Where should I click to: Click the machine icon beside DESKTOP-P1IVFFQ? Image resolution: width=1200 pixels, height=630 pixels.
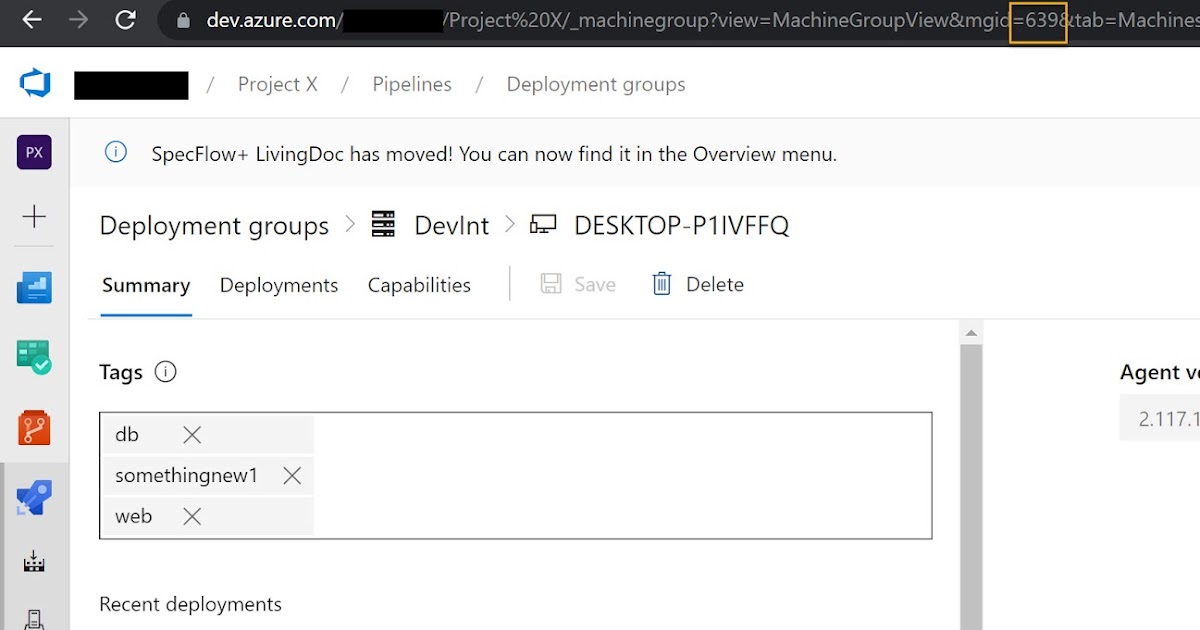544,224
